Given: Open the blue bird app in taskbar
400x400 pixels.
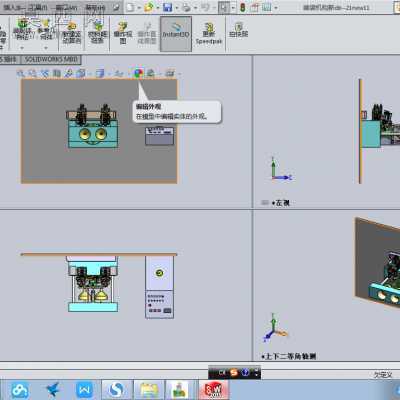Looking at the screenshot, I should coord(53,390).
